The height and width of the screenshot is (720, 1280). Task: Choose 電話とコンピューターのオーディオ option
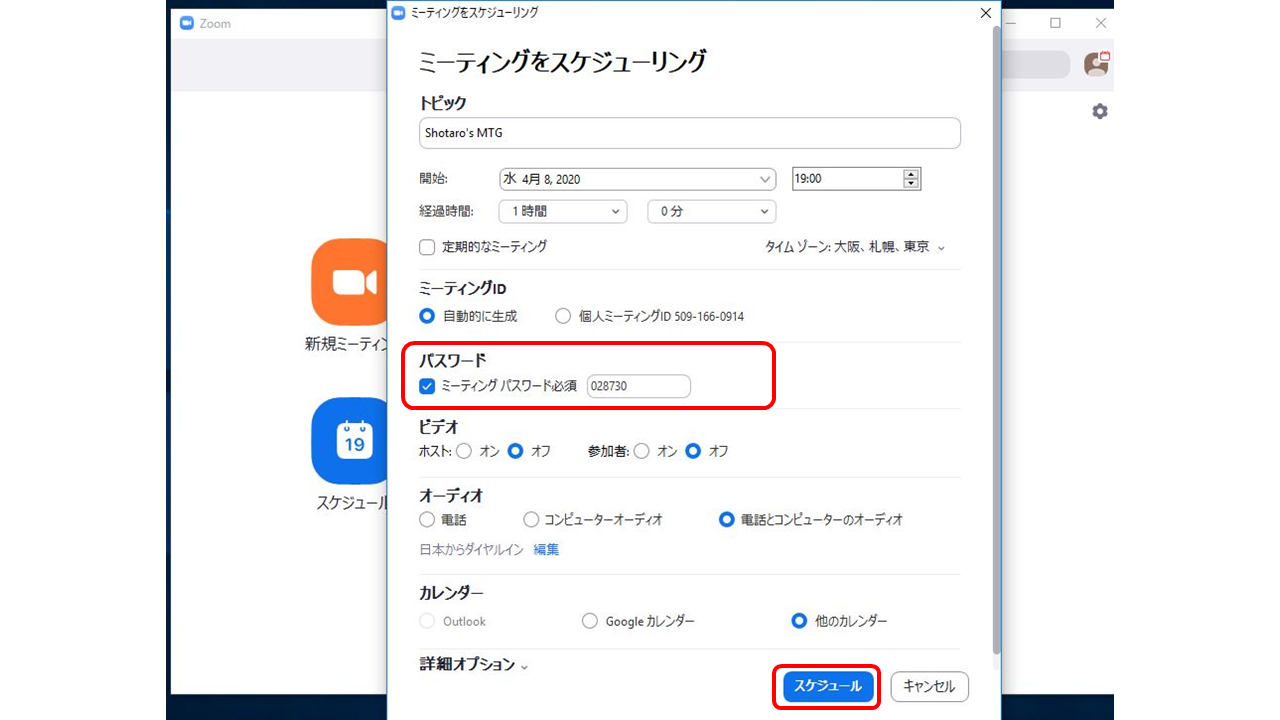(727, 520)
